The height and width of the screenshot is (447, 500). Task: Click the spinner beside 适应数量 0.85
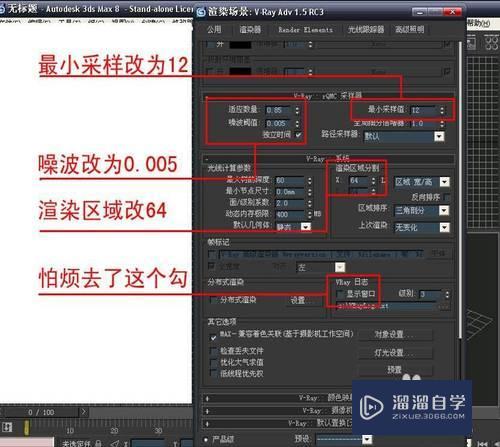click(x=297, y=110)
